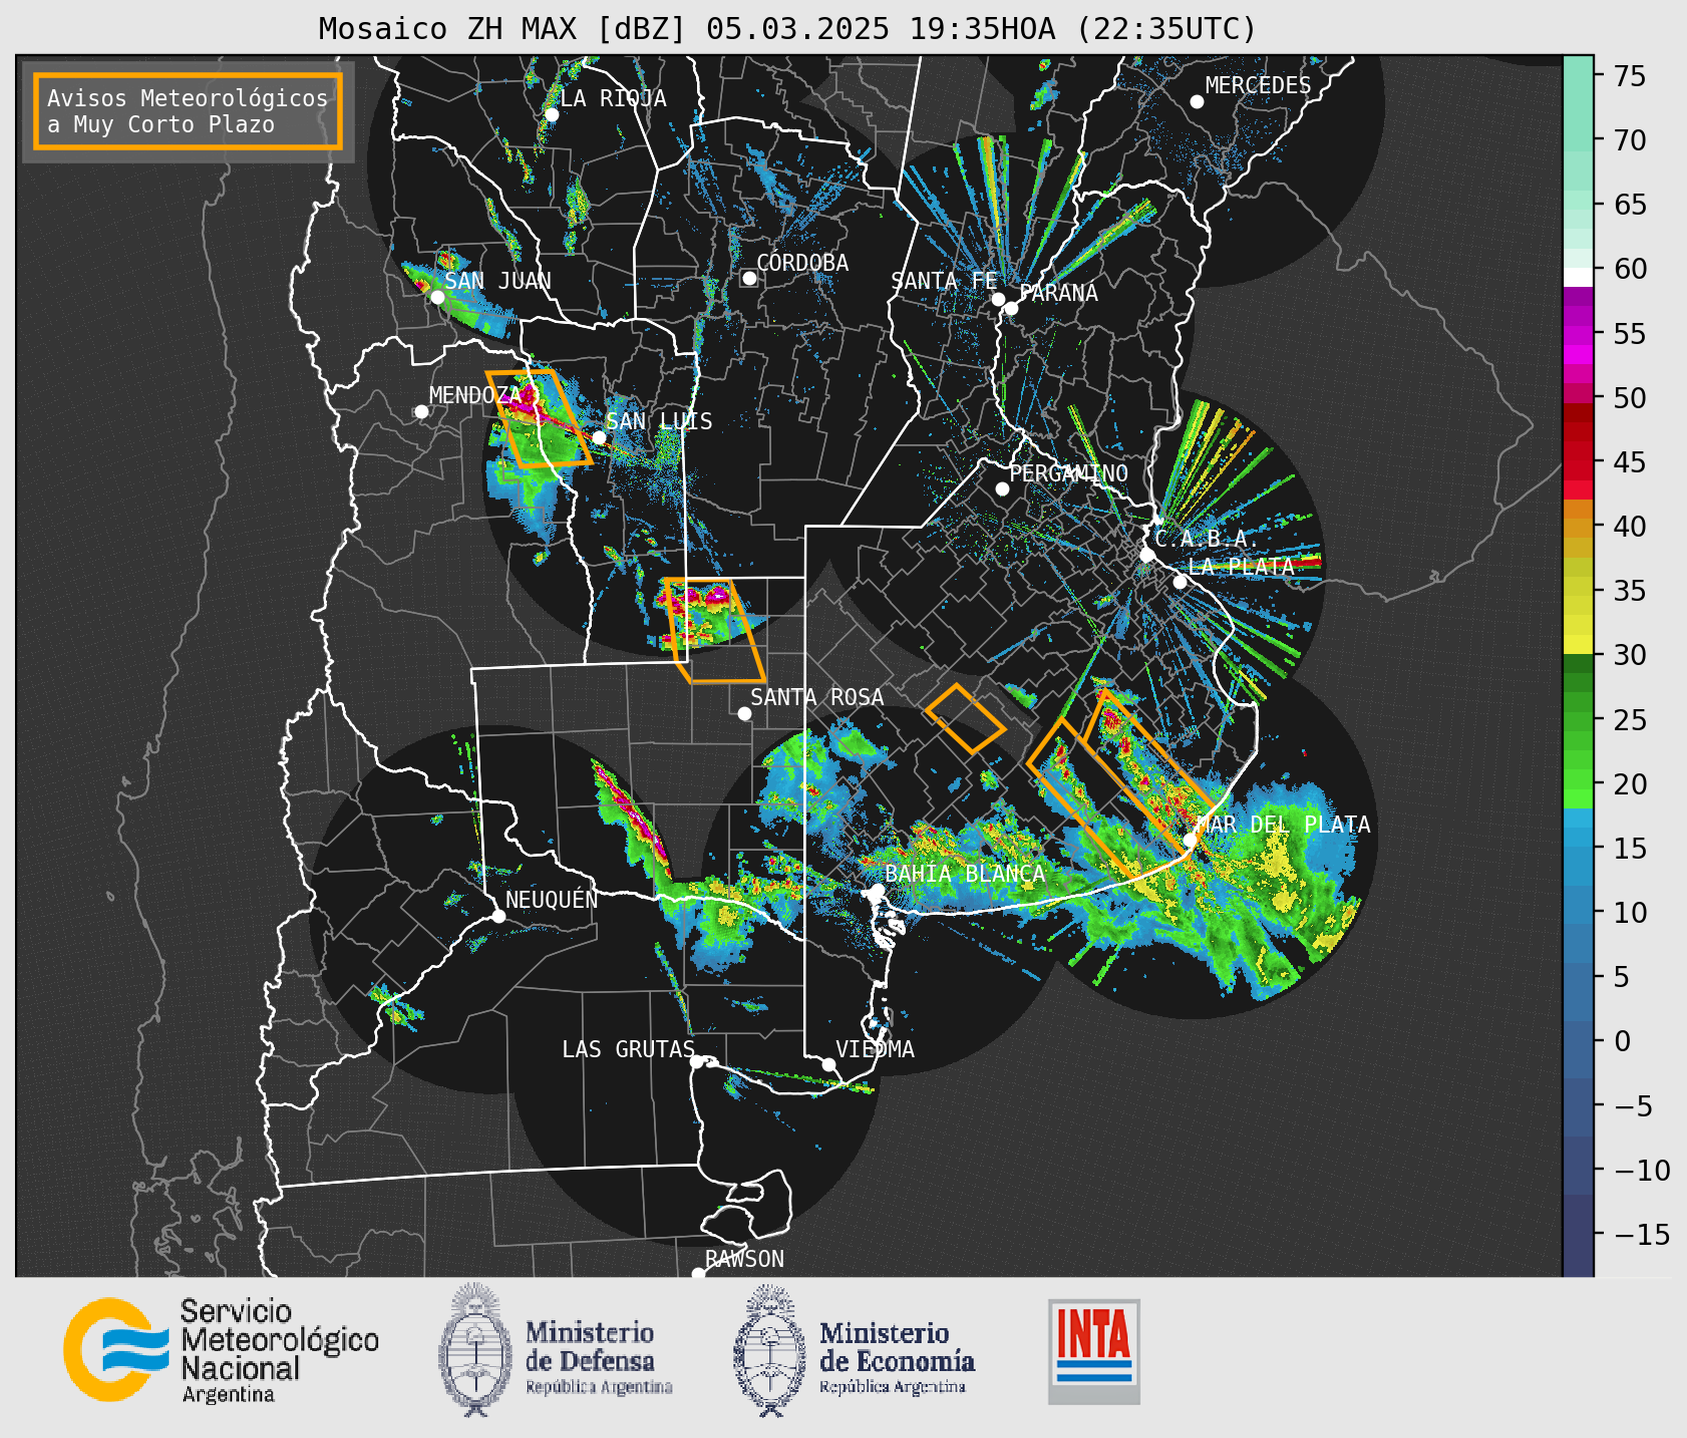This screenshot has height=1438, width=1687.
Task: Select the NEUQUÉN city label
Action: (x=552, y=900)
